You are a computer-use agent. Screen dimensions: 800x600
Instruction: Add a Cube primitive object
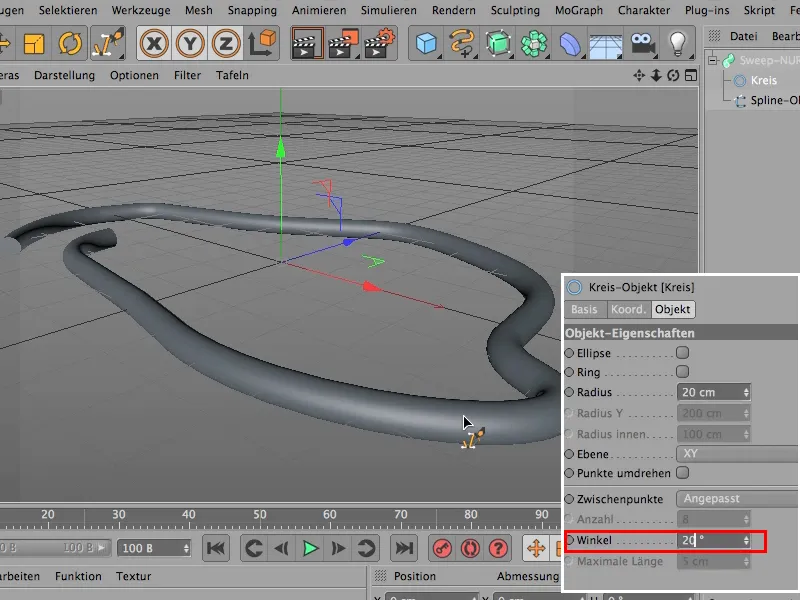coord(426,43)
